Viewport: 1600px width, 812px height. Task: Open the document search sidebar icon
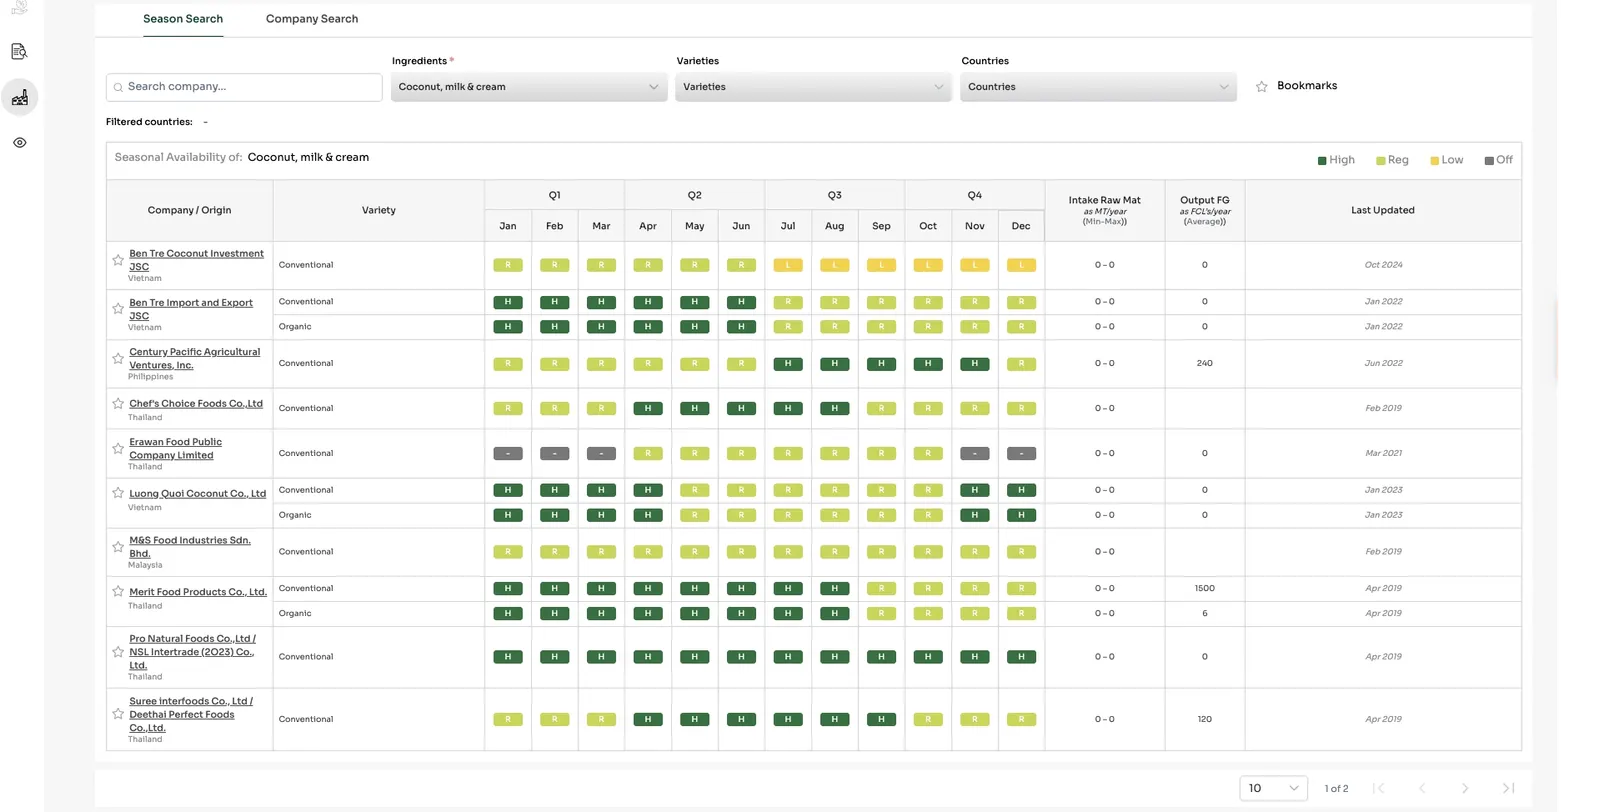[x=19, y=51]
